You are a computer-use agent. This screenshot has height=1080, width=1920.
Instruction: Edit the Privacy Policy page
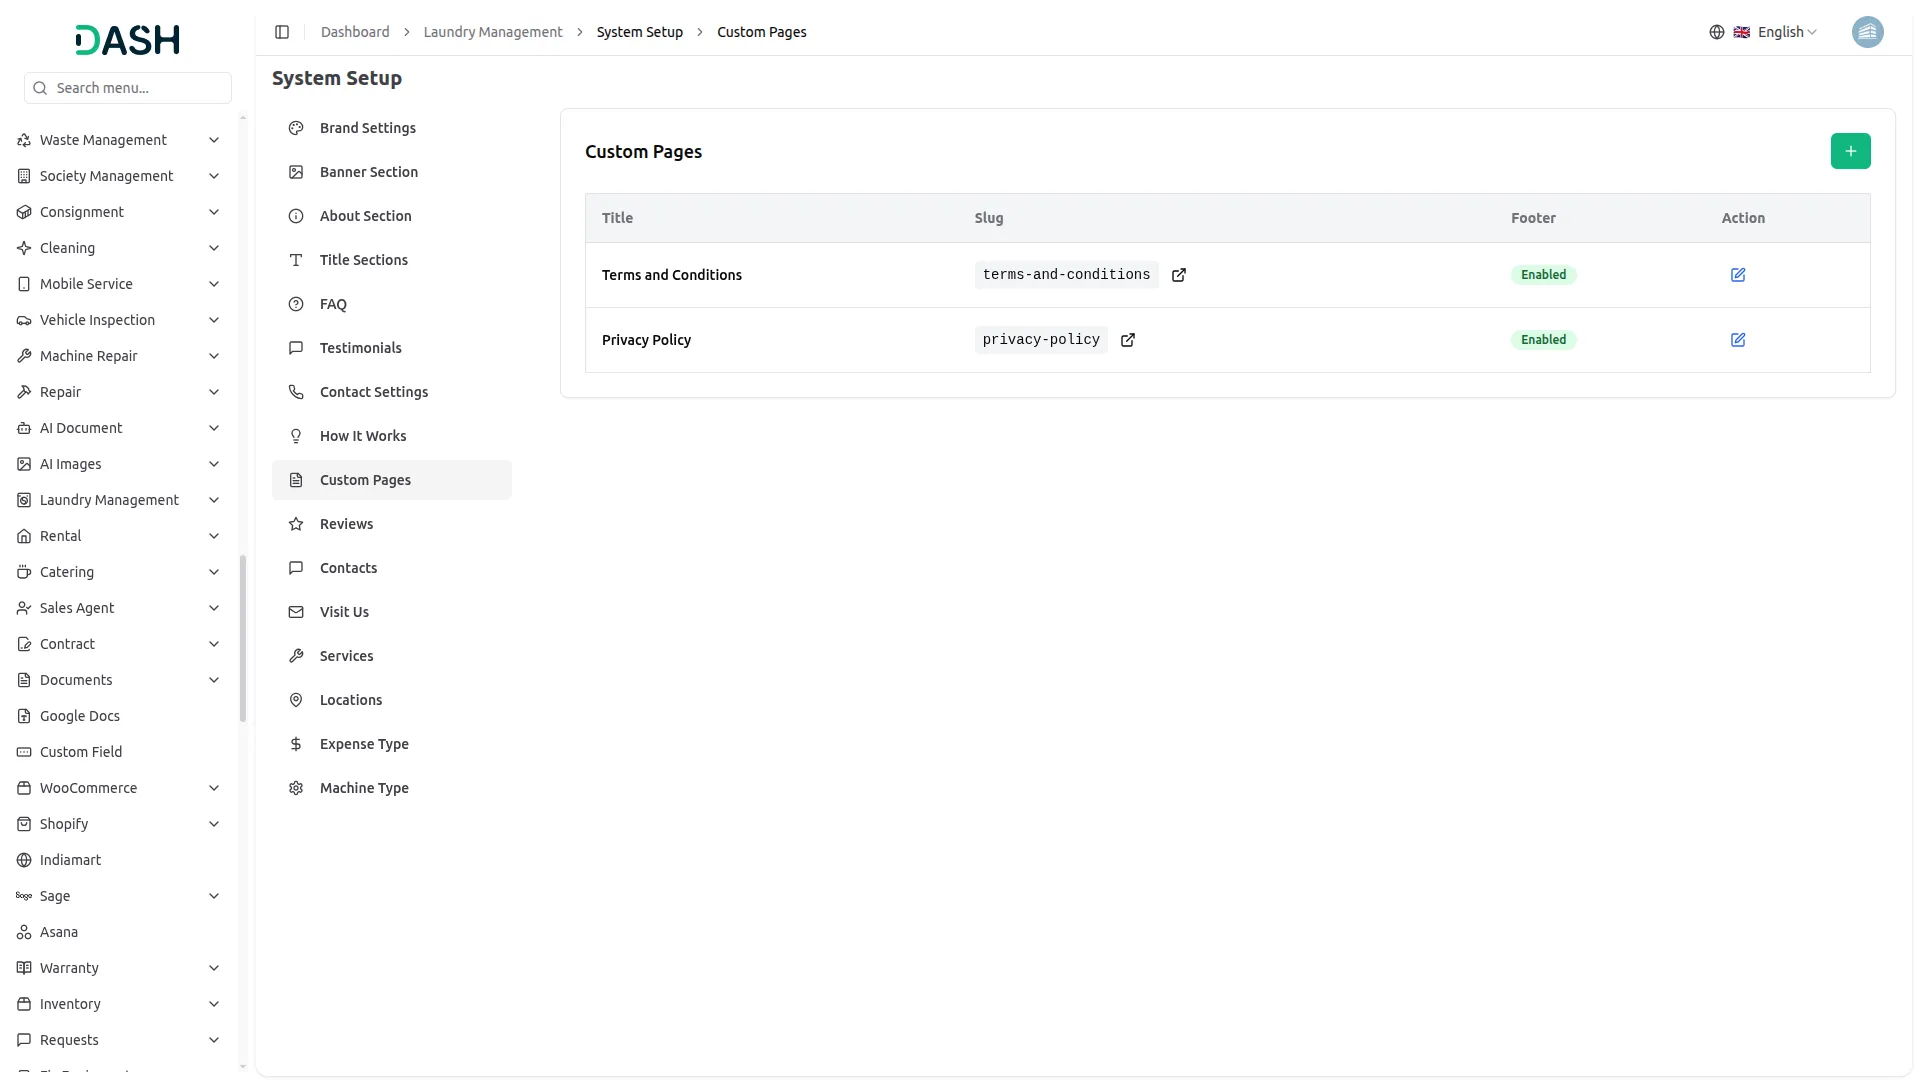coord(1738,339)
